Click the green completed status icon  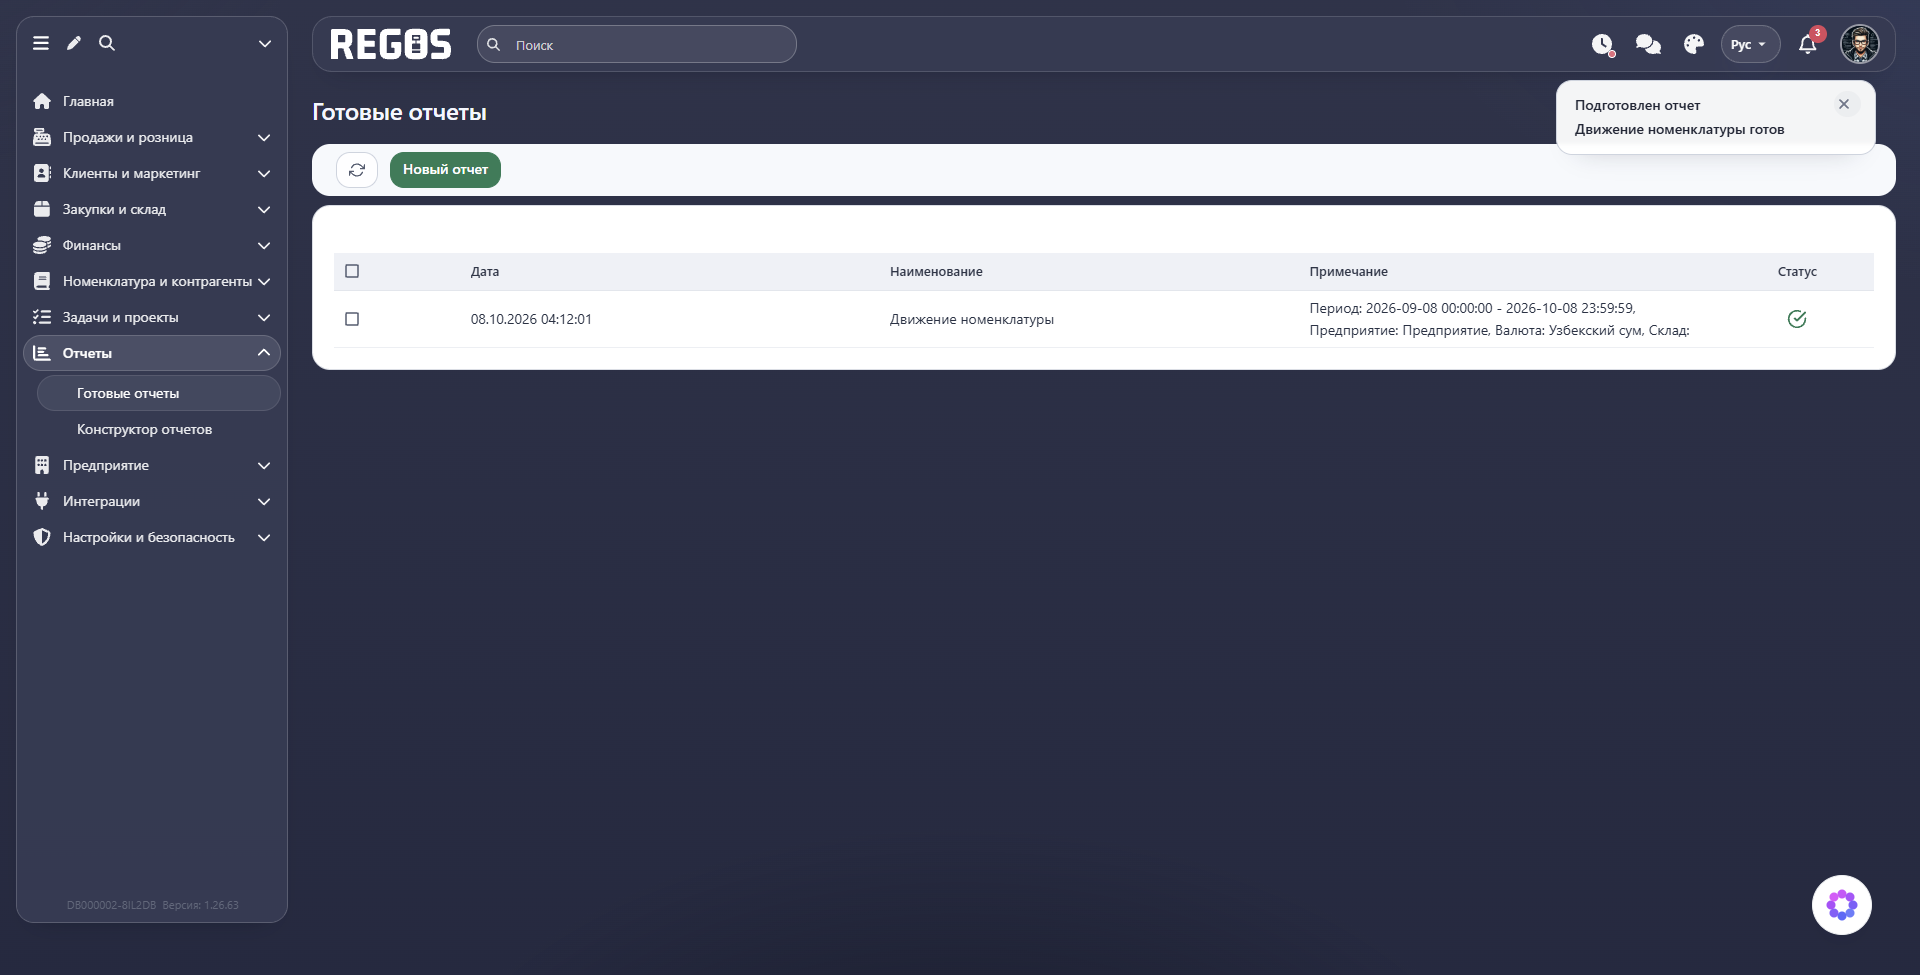click(x=1797, y=319)
